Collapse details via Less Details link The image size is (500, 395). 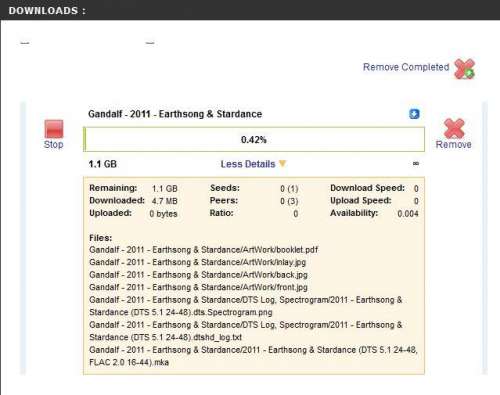click(x=248, y=164)
